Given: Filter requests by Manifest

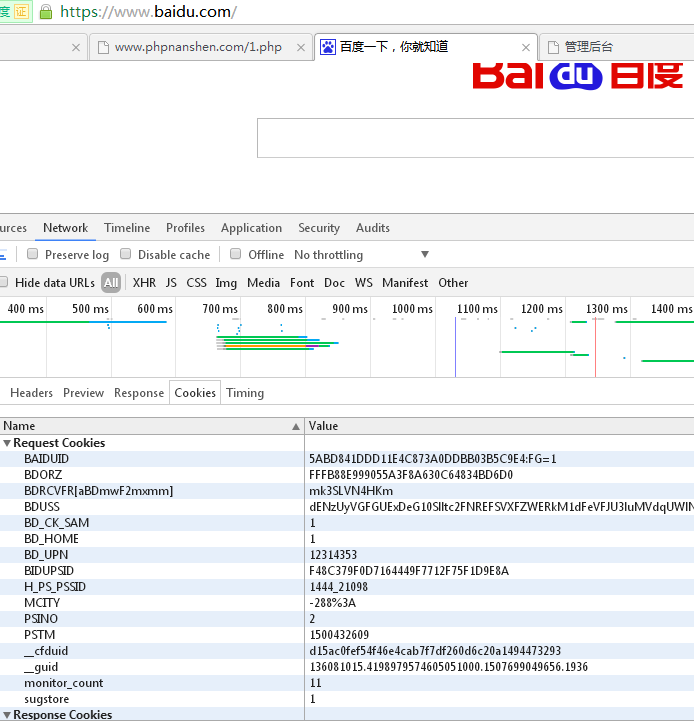Looking at the screenshot, I should tap(405, 283).
